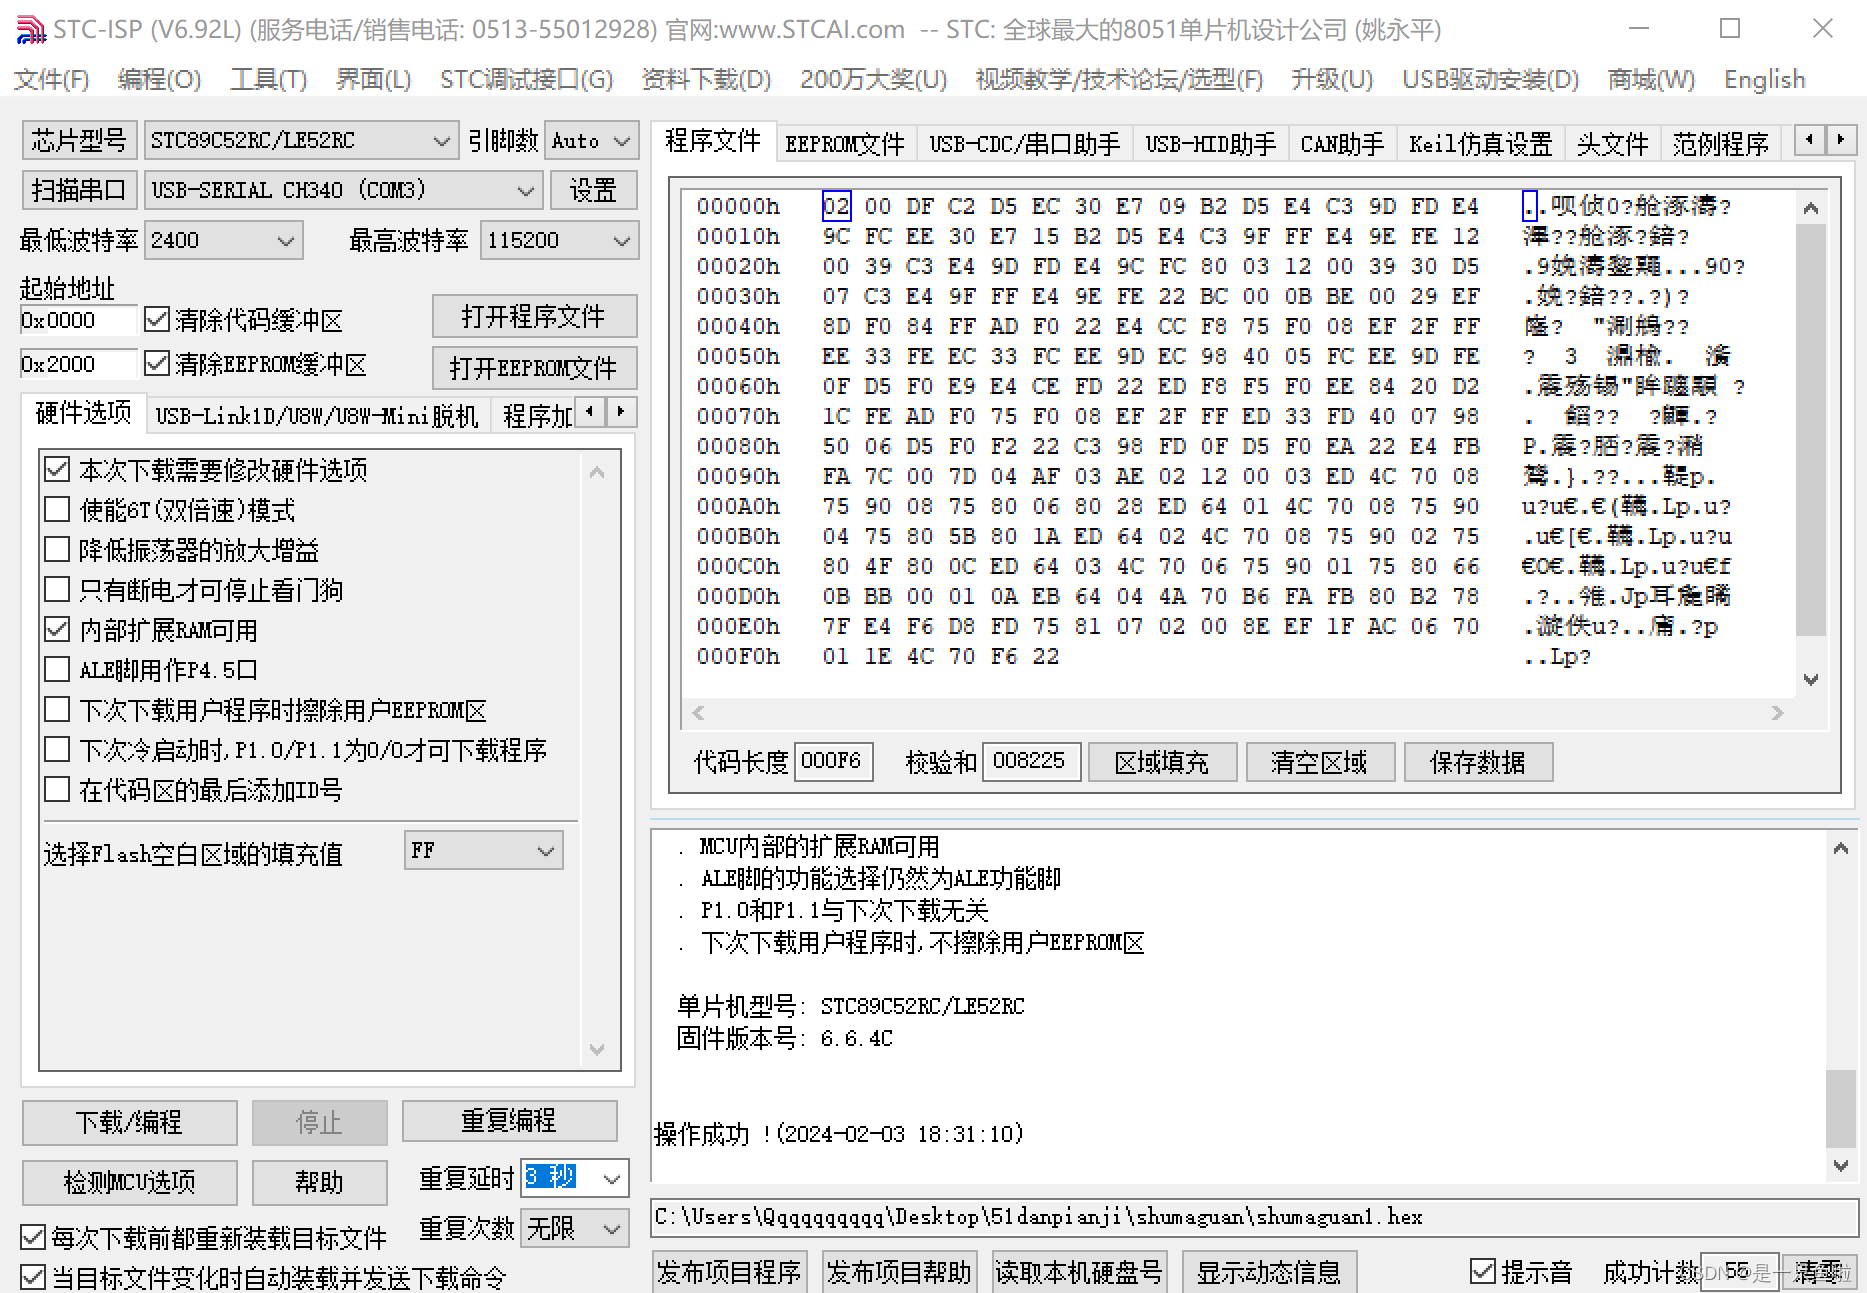Check 在代码区的最后添加ID号

click(x=57, y=789)
